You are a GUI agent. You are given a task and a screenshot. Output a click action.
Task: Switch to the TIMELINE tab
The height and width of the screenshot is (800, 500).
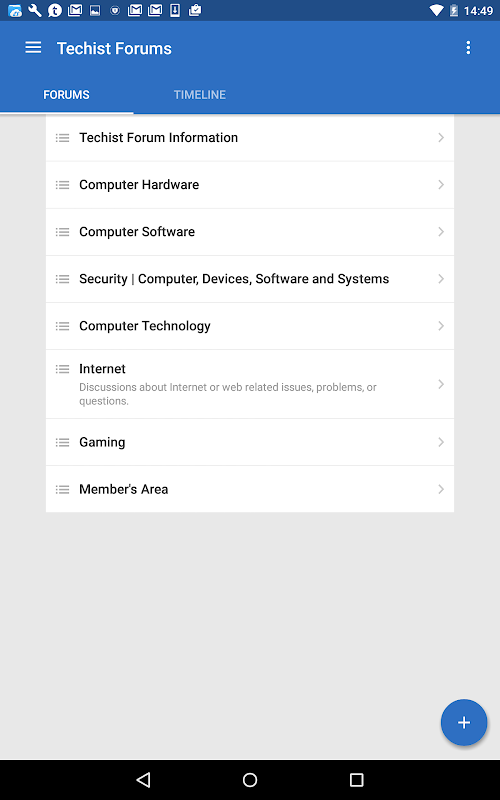(199, 94)
